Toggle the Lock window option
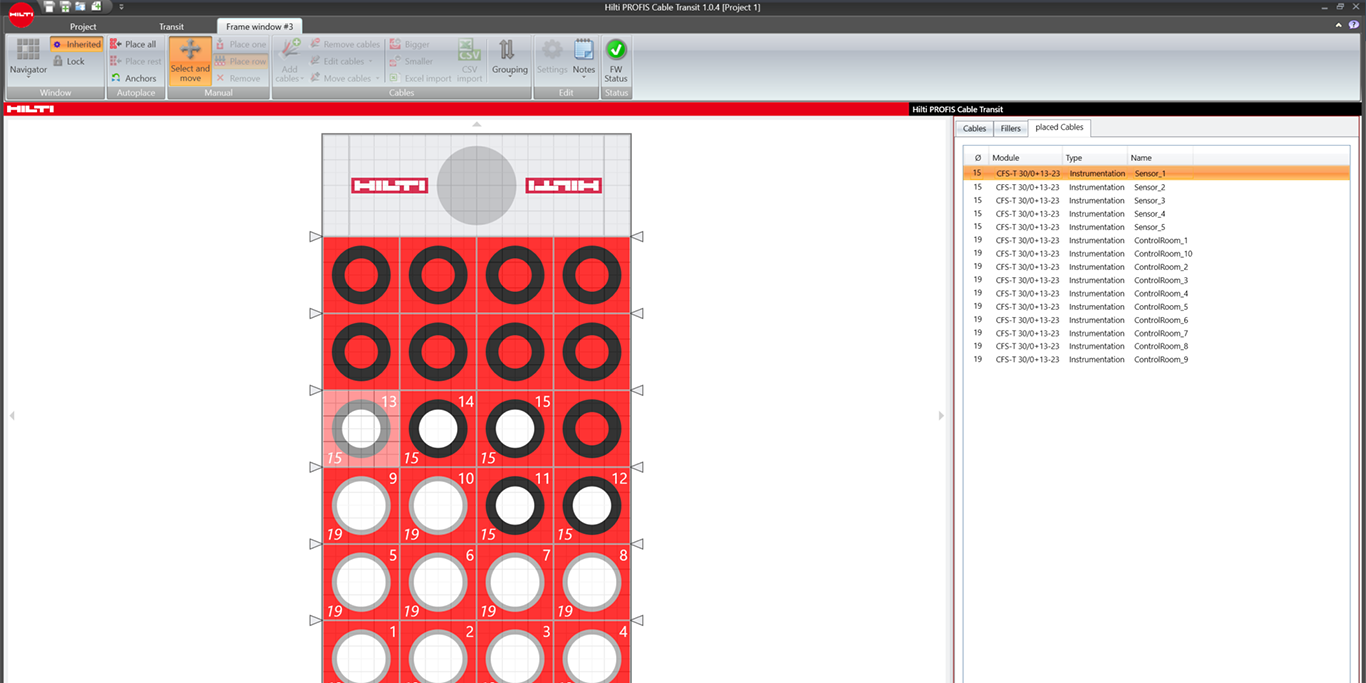 (69, 61)
